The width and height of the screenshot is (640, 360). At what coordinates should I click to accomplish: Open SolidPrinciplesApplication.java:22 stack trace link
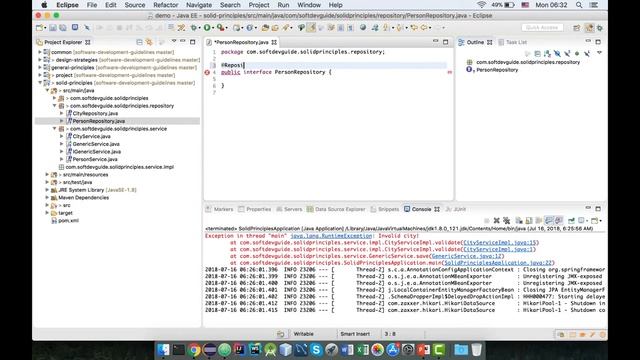[x=498, y=263]
